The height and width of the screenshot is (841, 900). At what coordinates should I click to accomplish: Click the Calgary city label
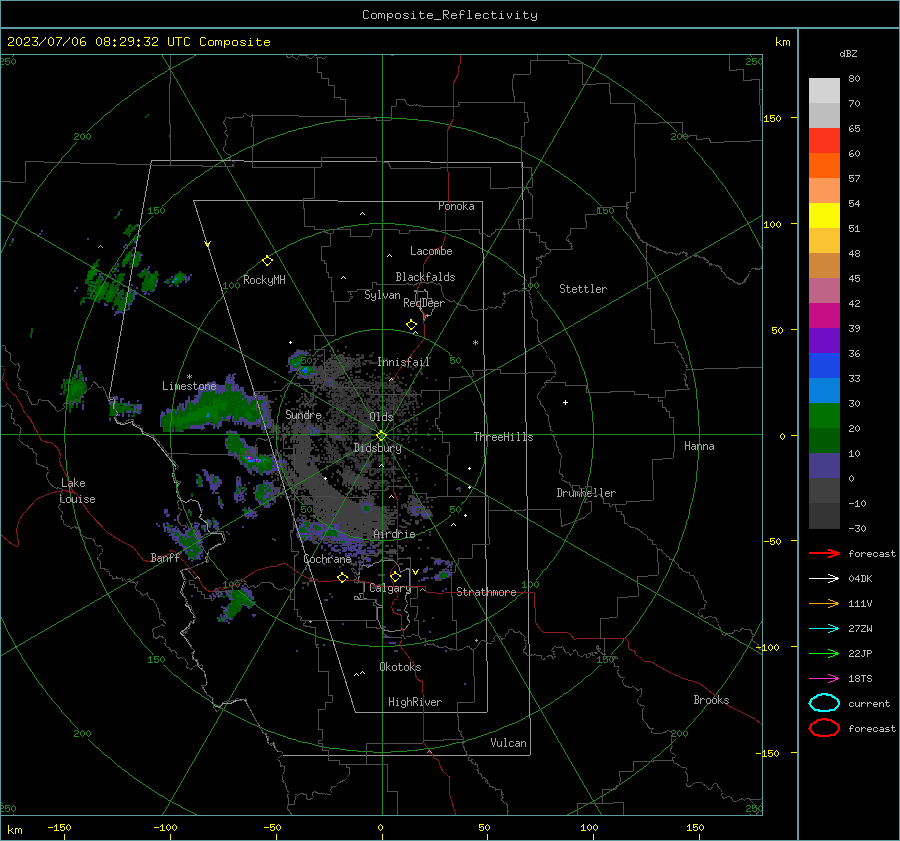[390, 588]
